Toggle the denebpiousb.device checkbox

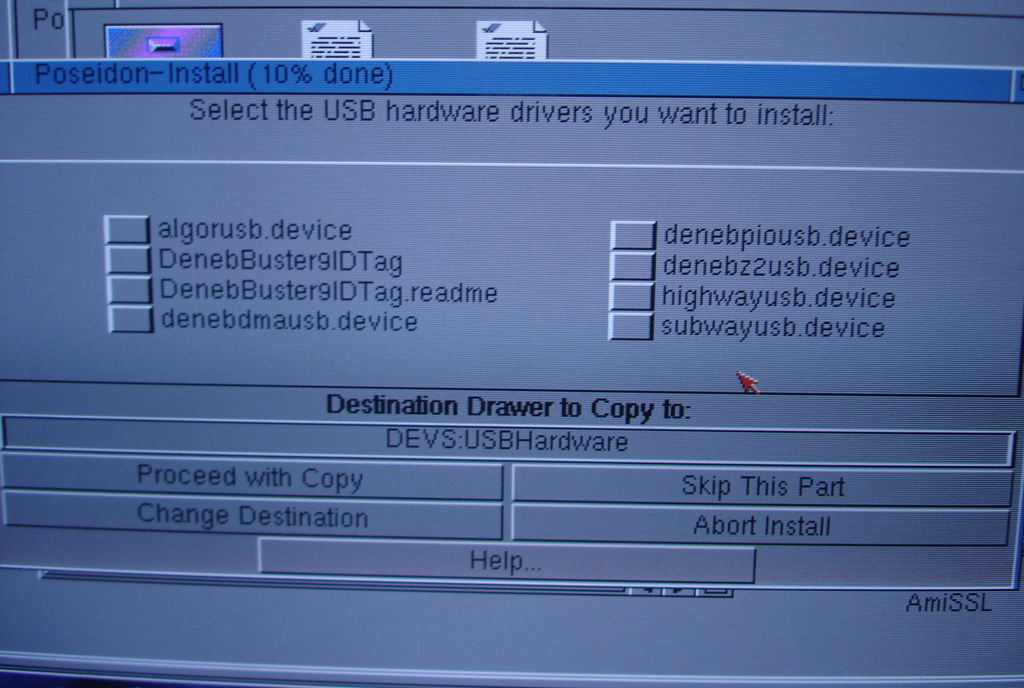tap(633, 235)
